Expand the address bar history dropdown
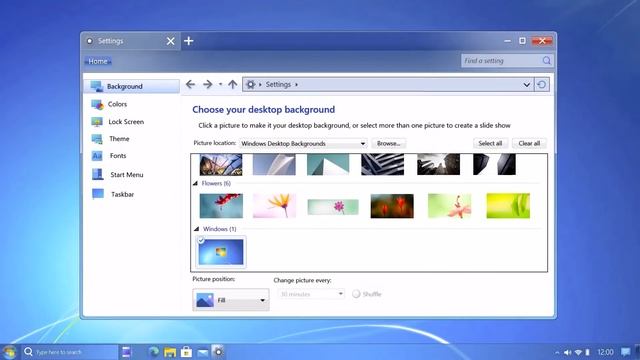Screen dimensions: 640x360 527,84
